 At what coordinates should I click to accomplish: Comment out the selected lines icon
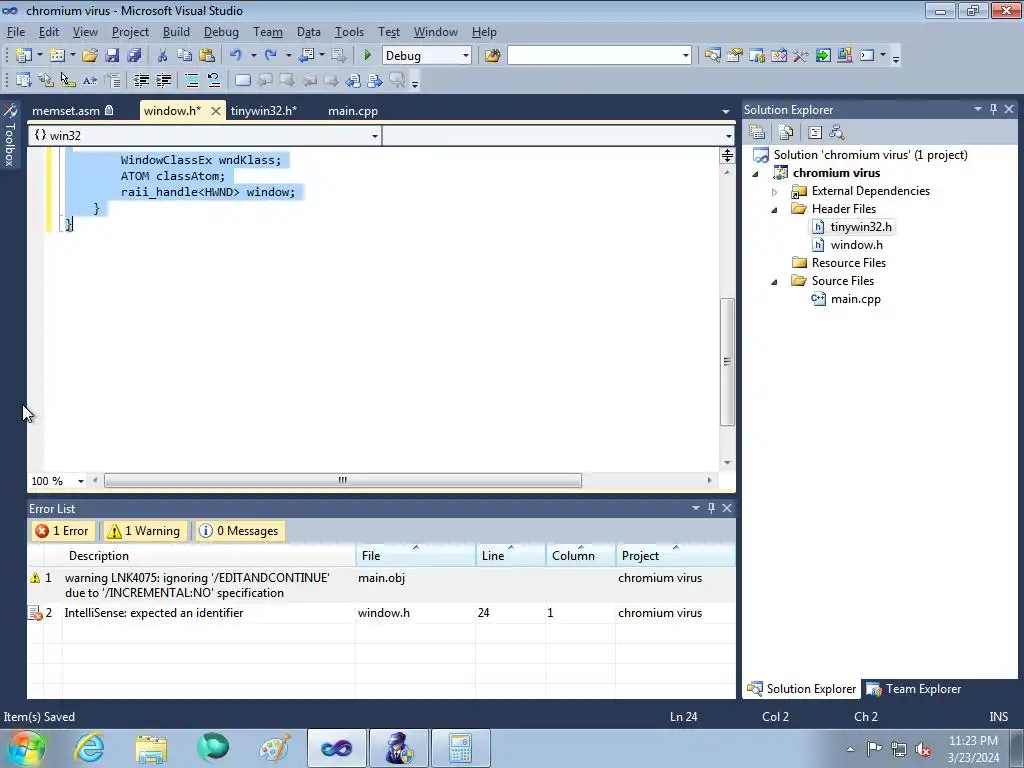tap(191, 80)
